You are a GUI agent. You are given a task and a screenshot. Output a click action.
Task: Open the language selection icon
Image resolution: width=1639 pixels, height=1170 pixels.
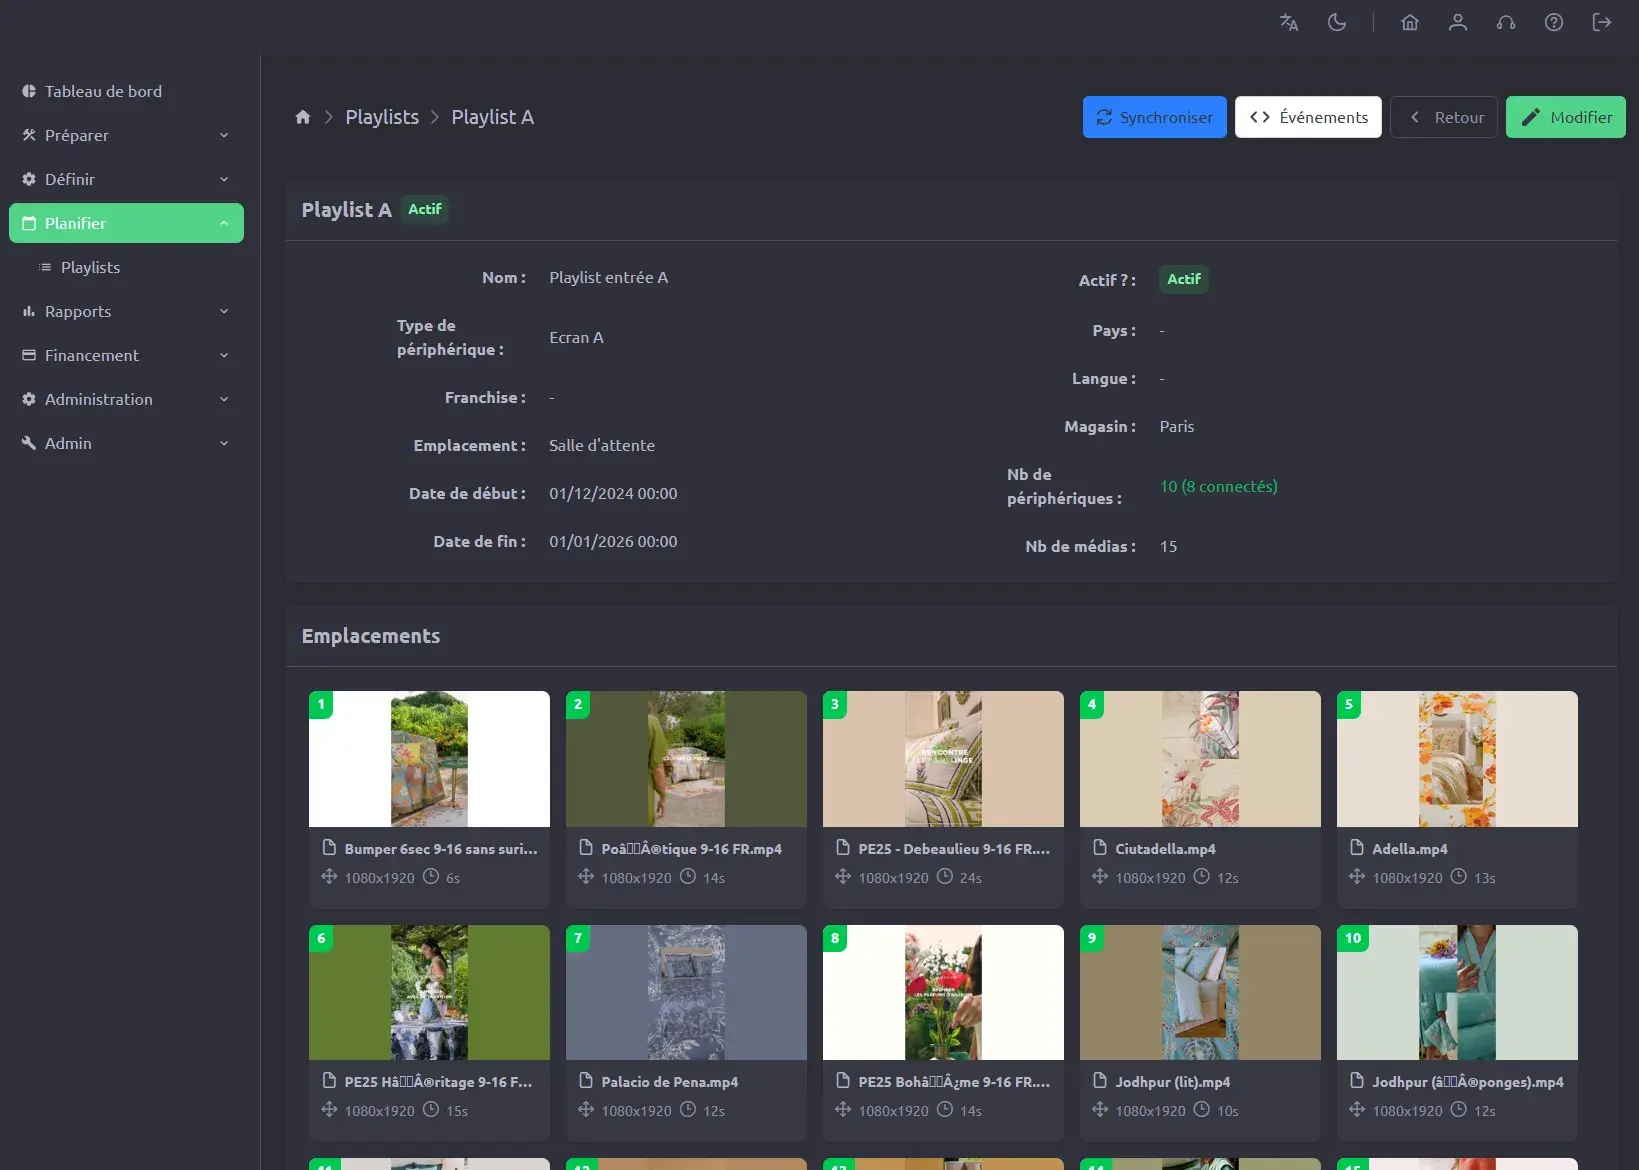pyautogui.click(x=1288, y=22)
